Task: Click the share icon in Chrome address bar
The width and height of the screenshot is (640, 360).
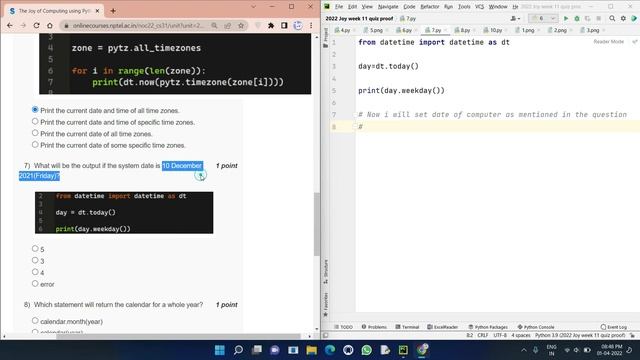Action: 227,25
